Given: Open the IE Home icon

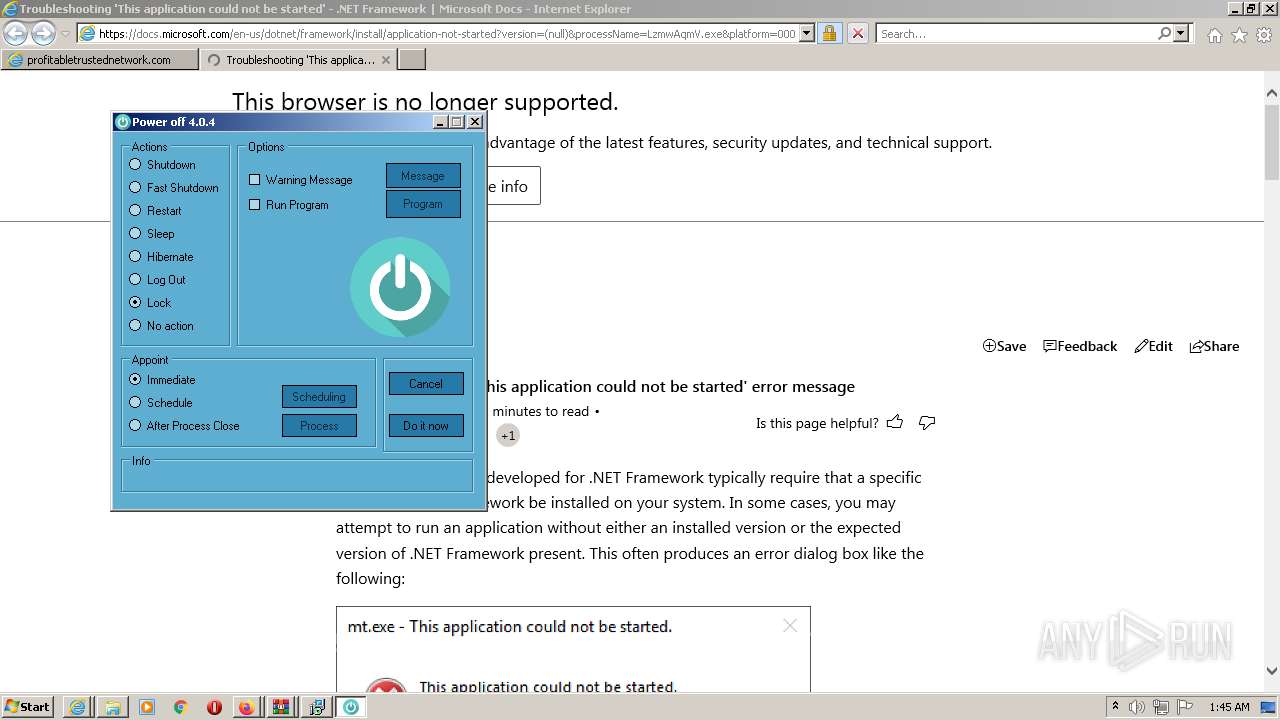Looking at the screenshot, I should point(1214,35).
